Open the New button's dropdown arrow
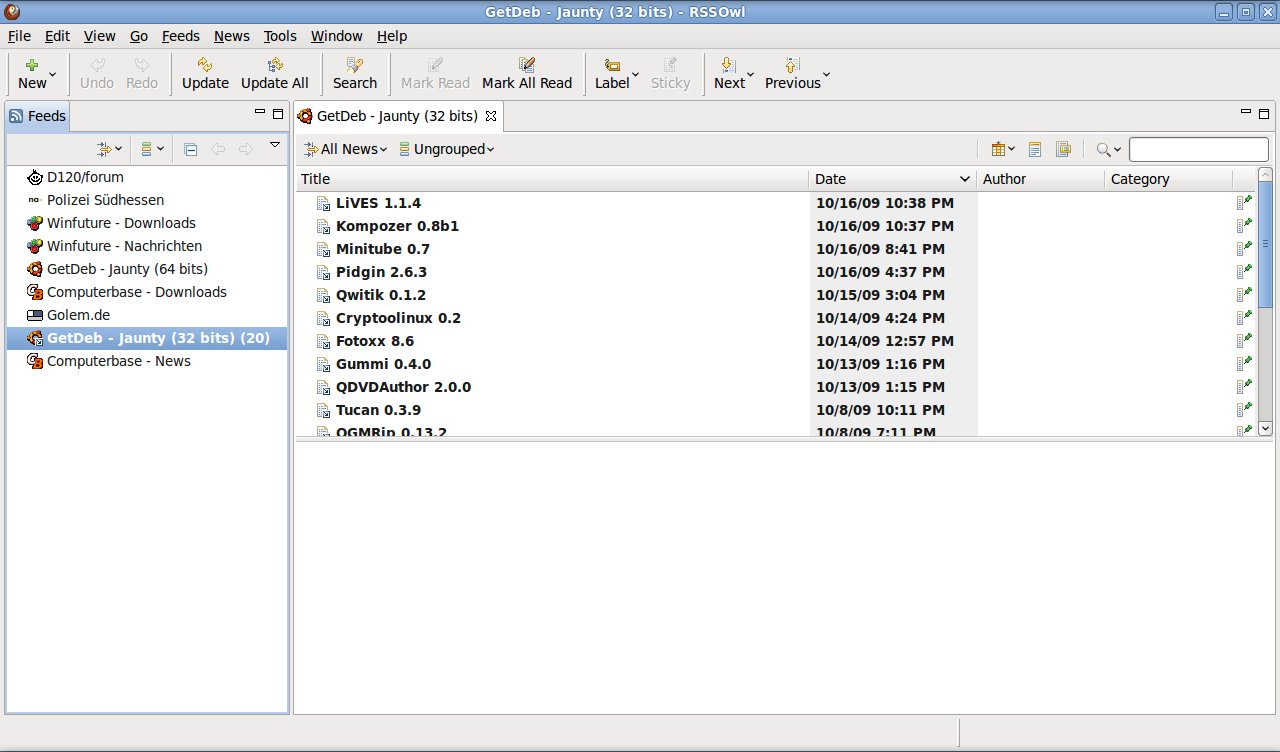The image size is (1280, 752). 52,74
